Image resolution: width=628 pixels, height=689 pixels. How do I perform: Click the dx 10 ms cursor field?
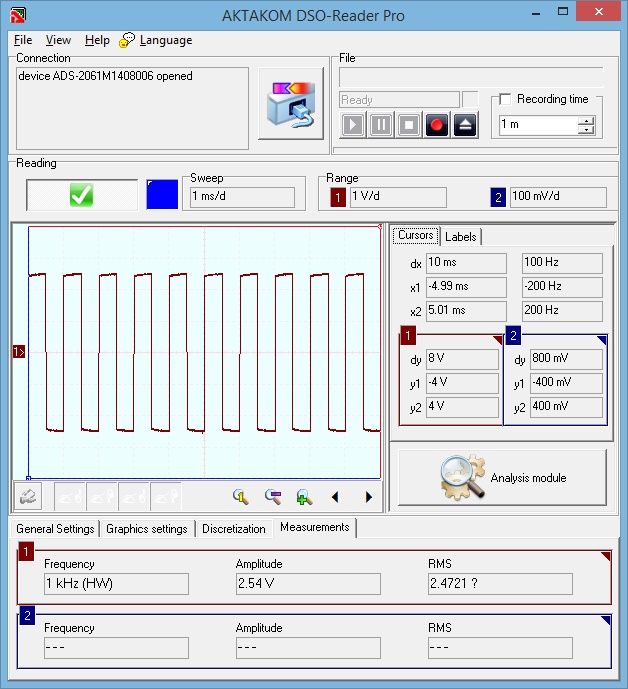coord(466,263)
